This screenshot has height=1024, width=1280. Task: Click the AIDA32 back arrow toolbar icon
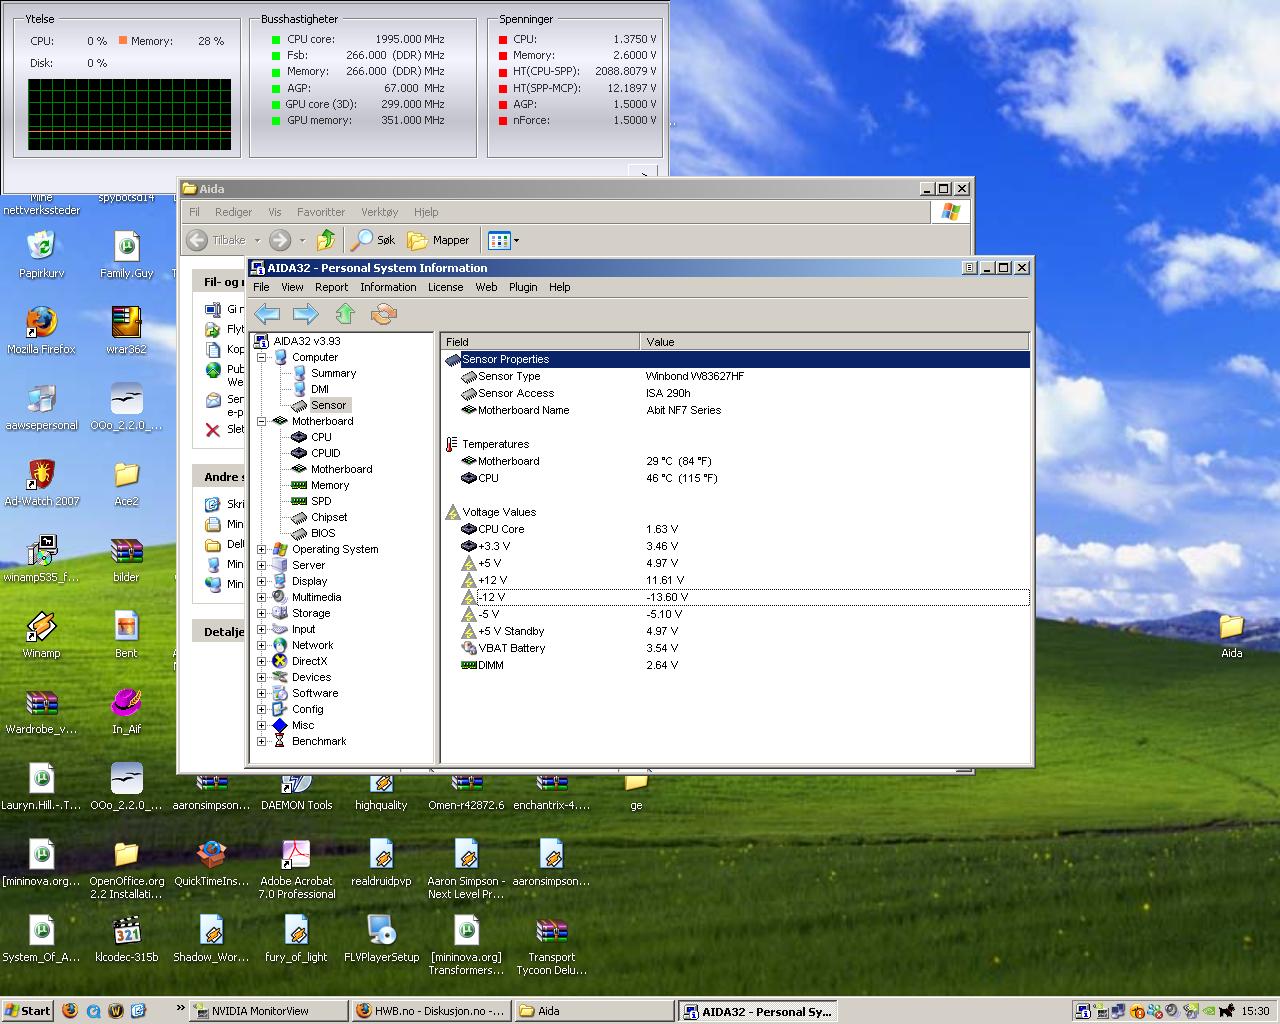click(x=267, y=314)
